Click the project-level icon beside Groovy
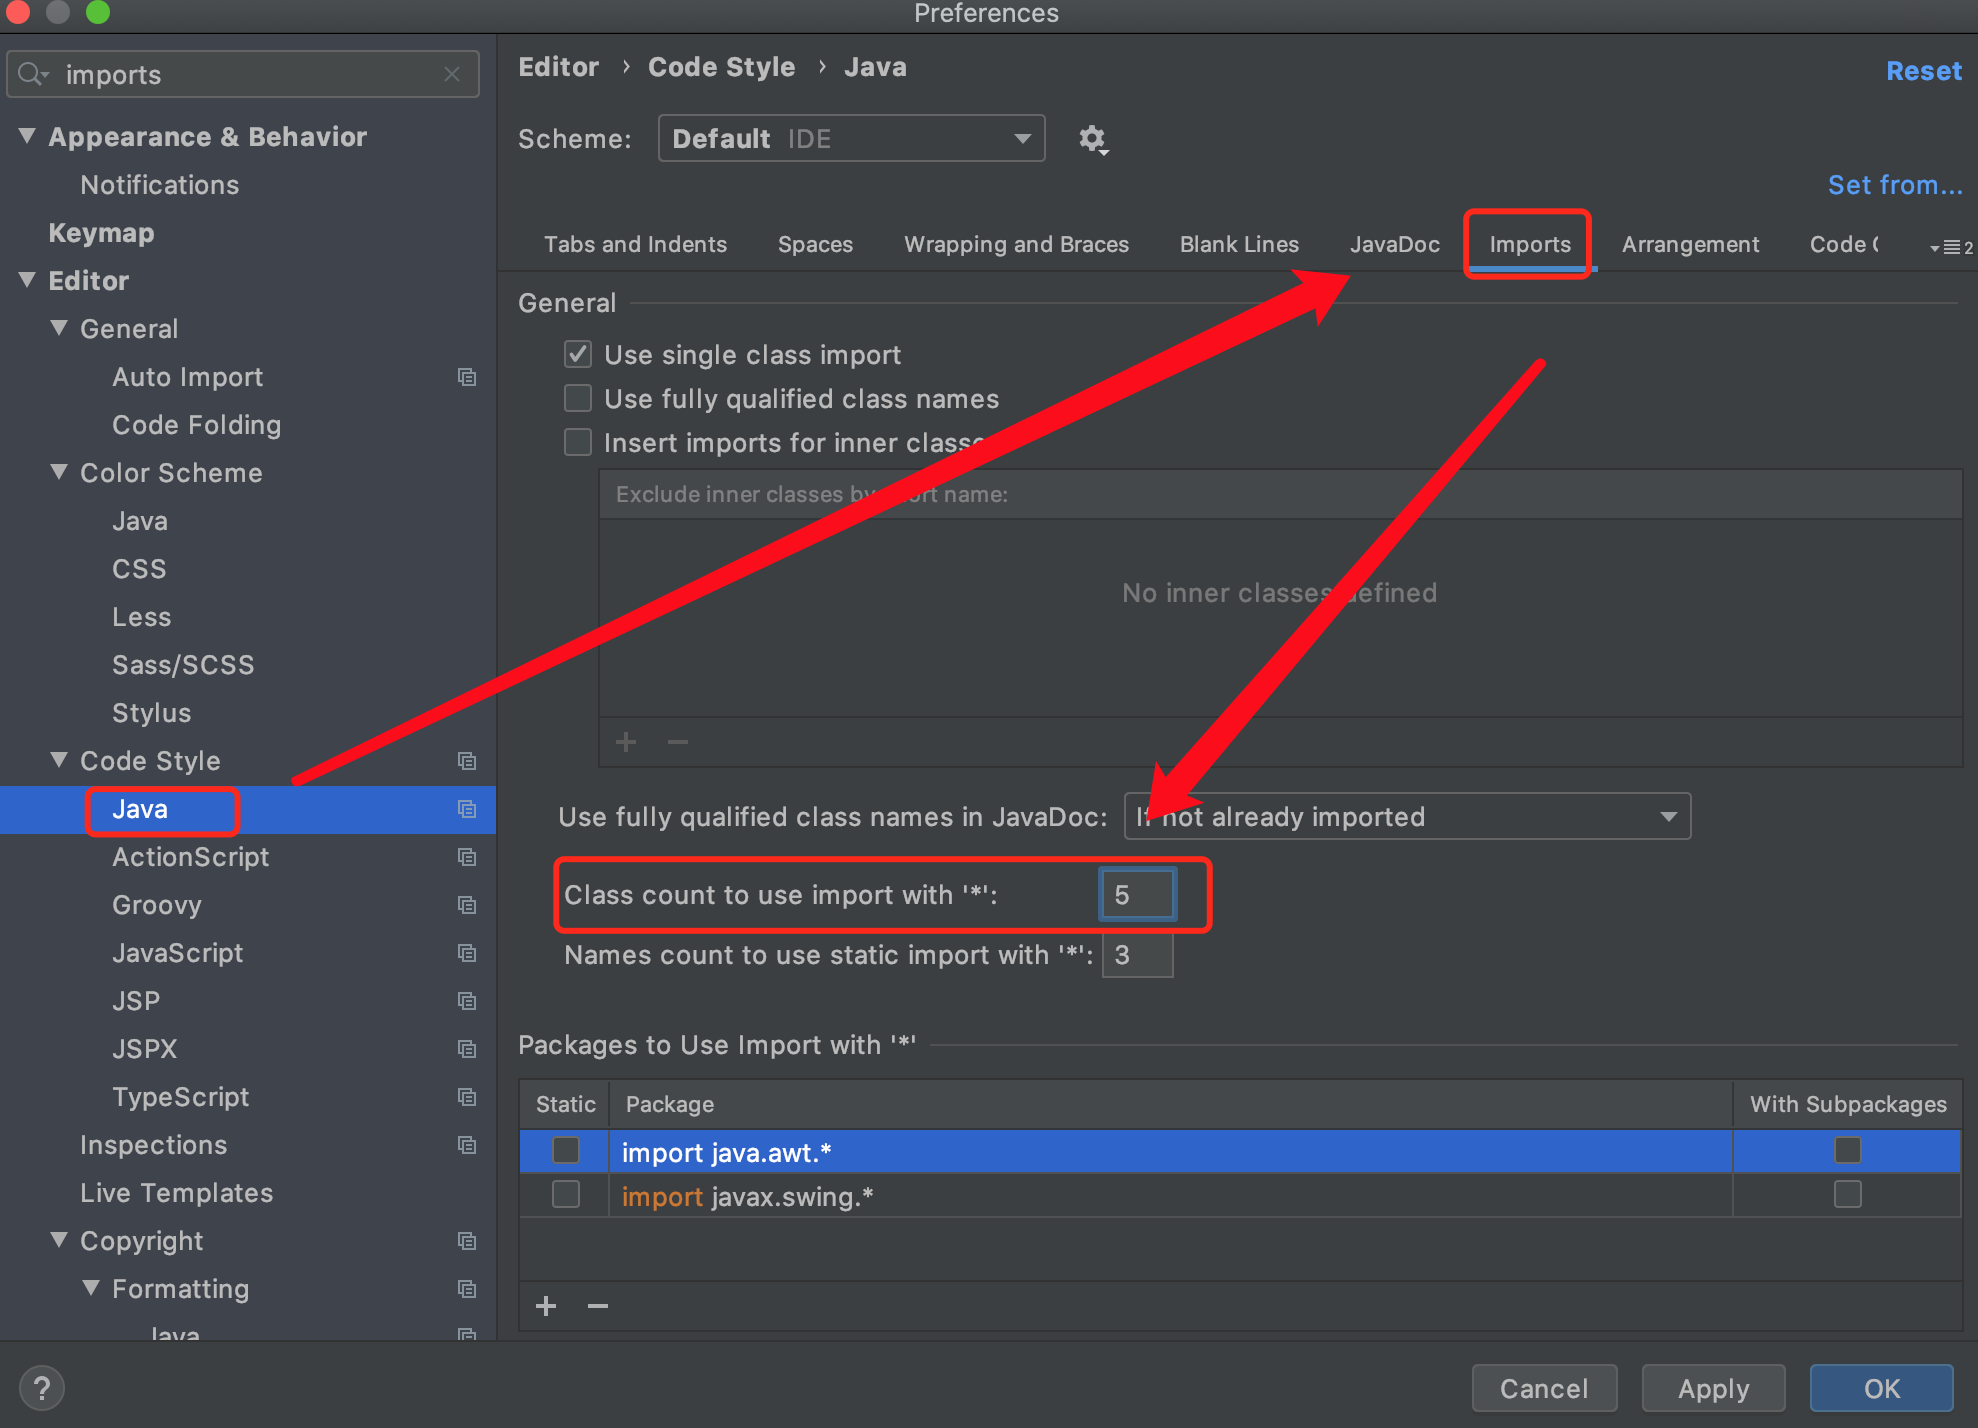Viewport: 1978px width, 1428px height. 466,905
